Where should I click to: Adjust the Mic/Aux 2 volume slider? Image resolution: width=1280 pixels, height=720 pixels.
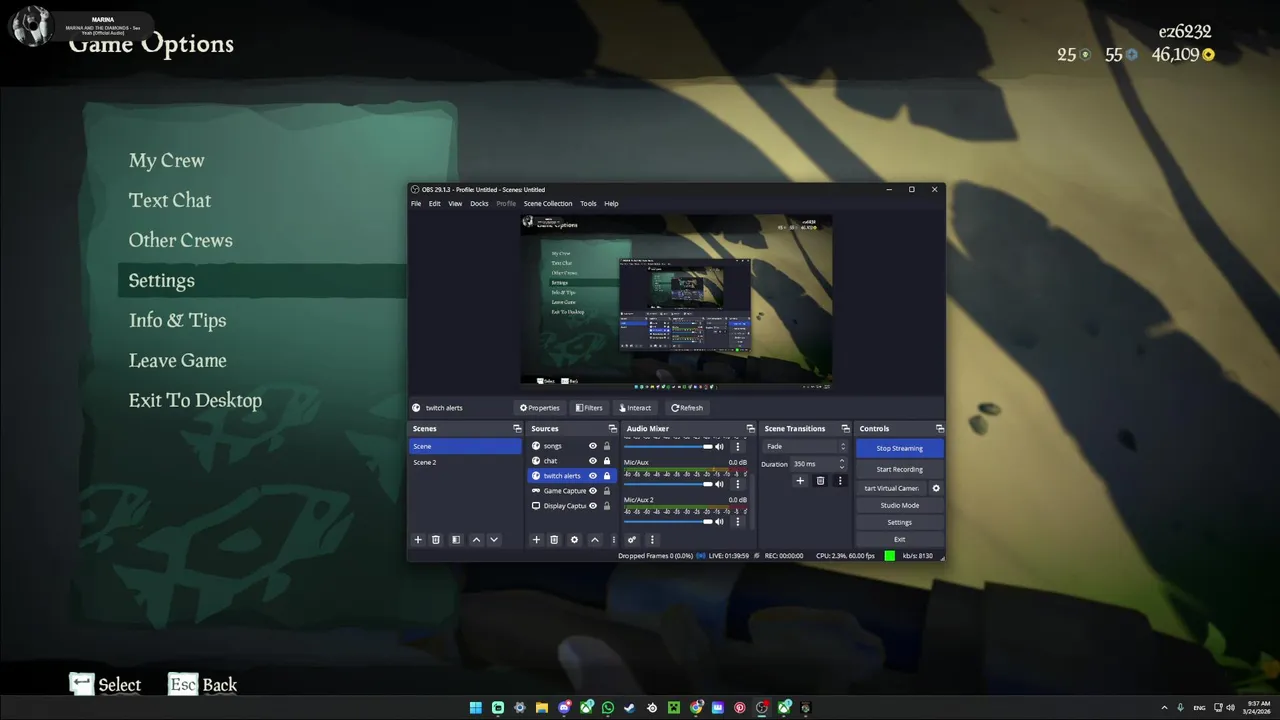[x=667, y=521]
